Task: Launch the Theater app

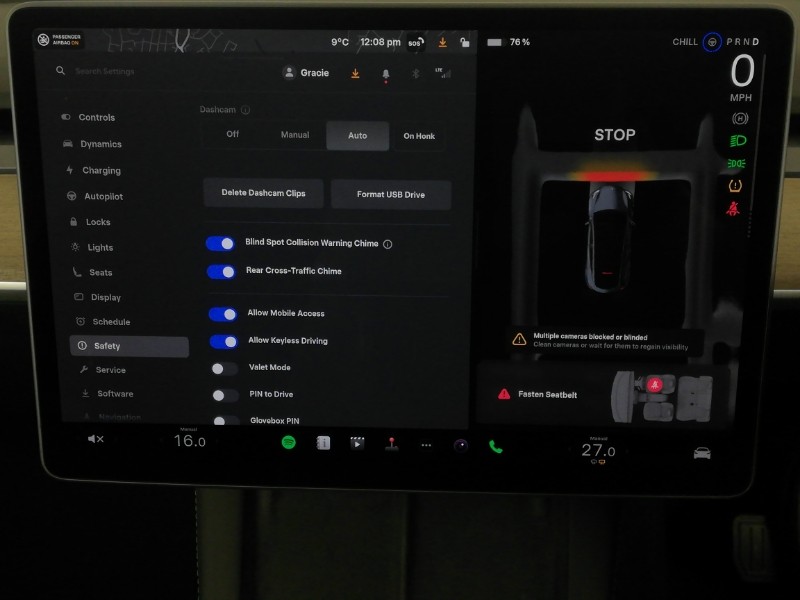Action: coord(357,441)
